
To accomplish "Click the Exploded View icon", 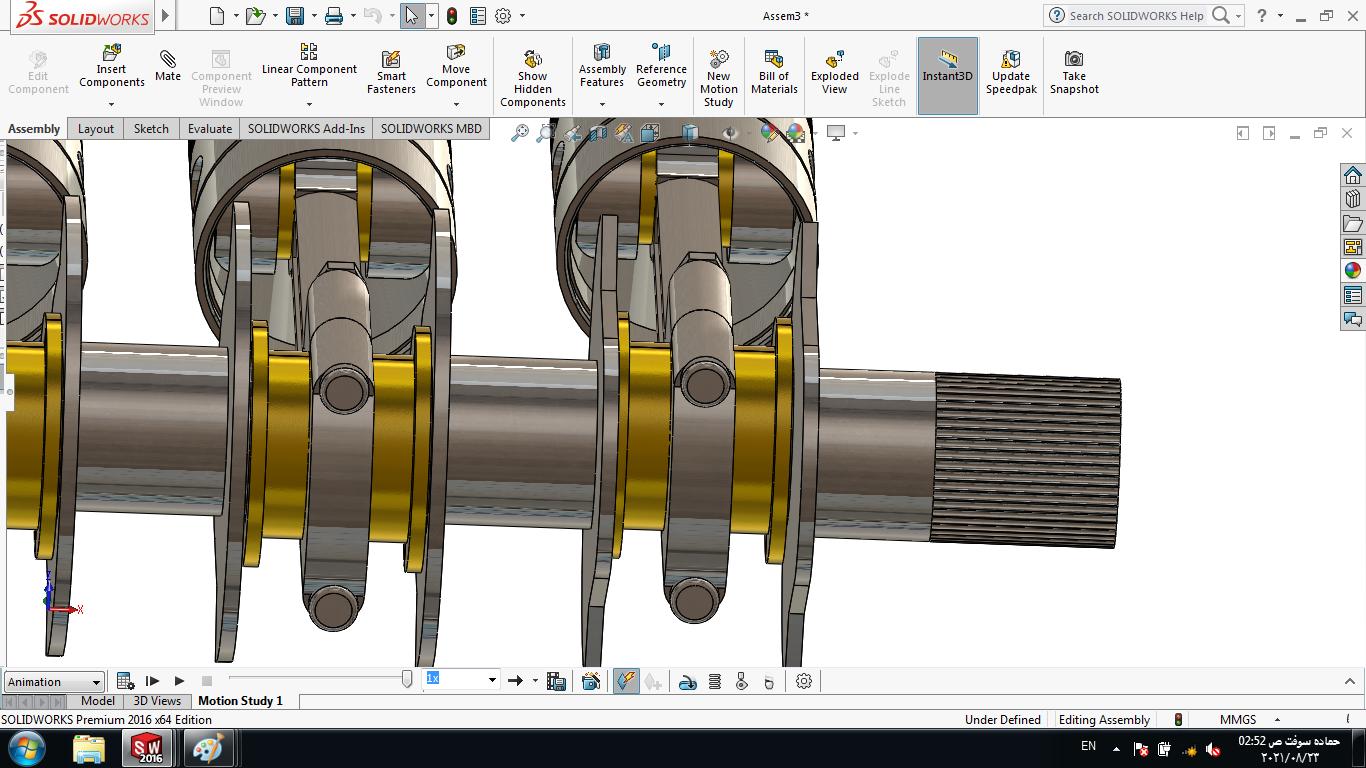I will (835, 72).
